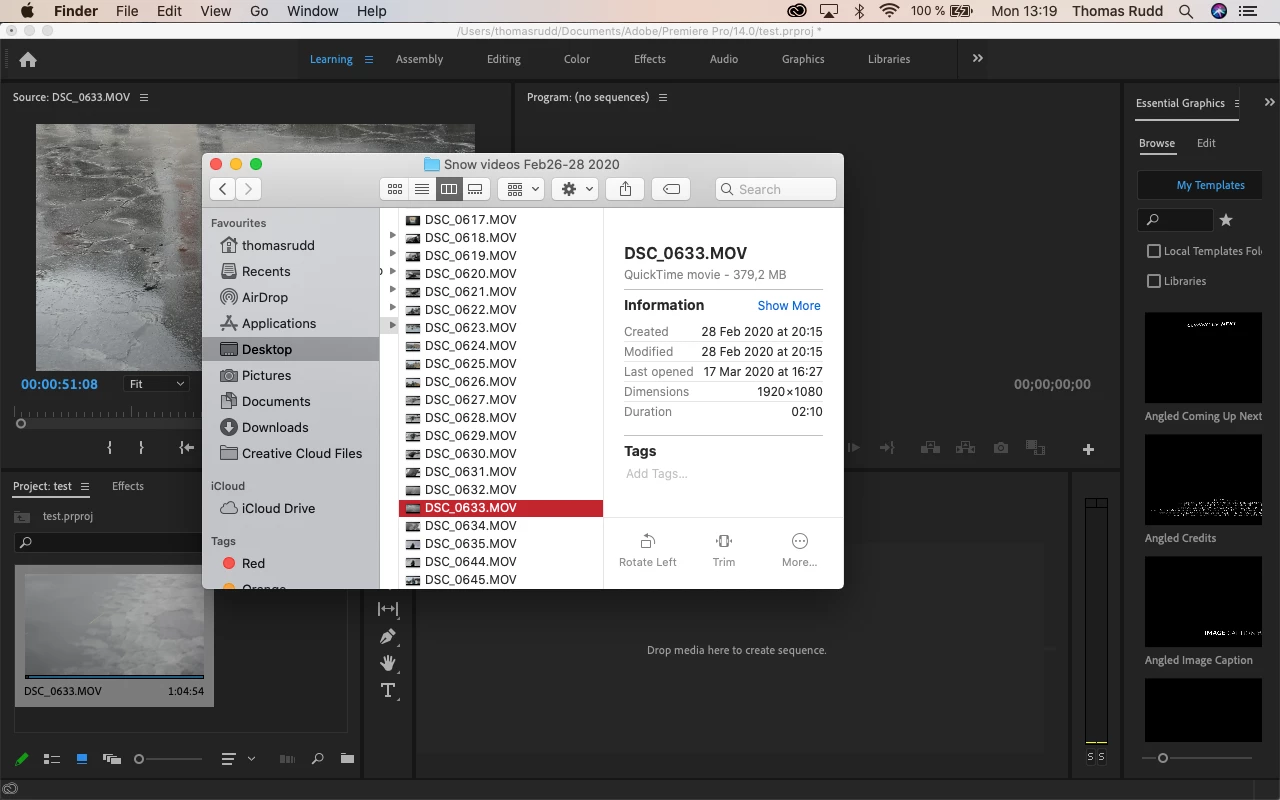Click Comparison View icon in Program monitor

click(x=1035, y=448)
